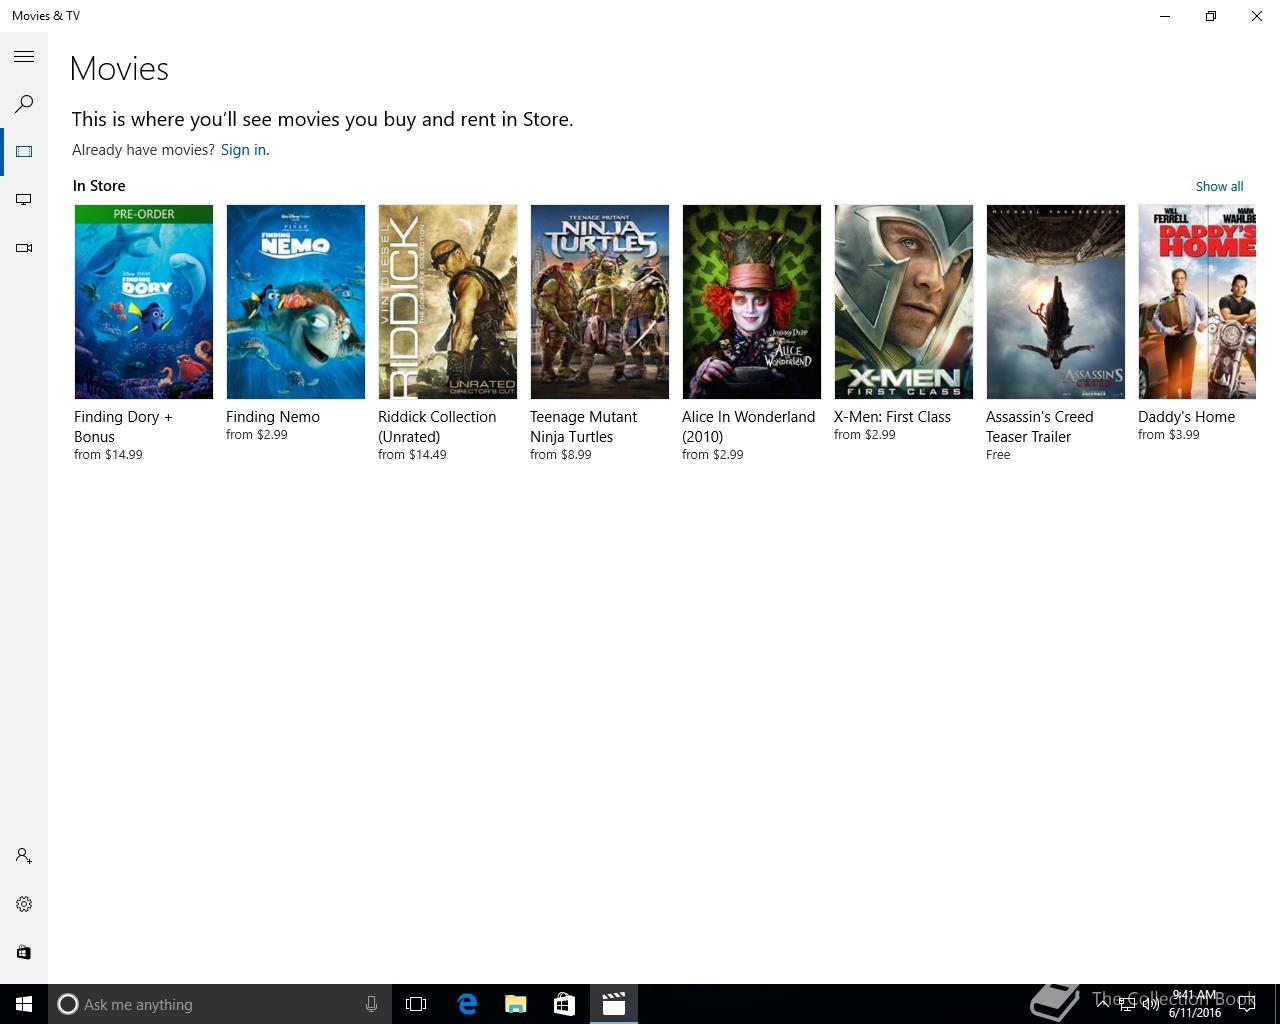Click the Sign in link
This screenshot has width=1280, height=1024.
click(243, 150)
